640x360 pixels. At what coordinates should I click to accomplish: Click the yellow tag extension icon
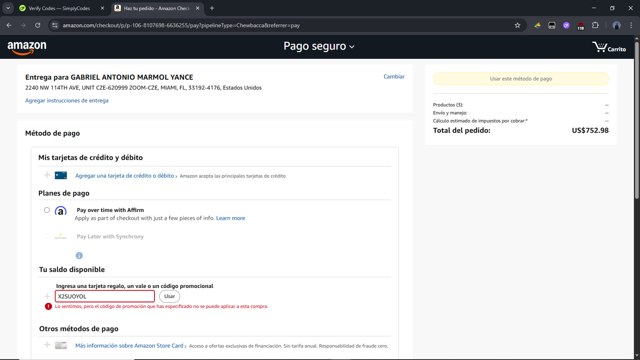pos(537,25)
